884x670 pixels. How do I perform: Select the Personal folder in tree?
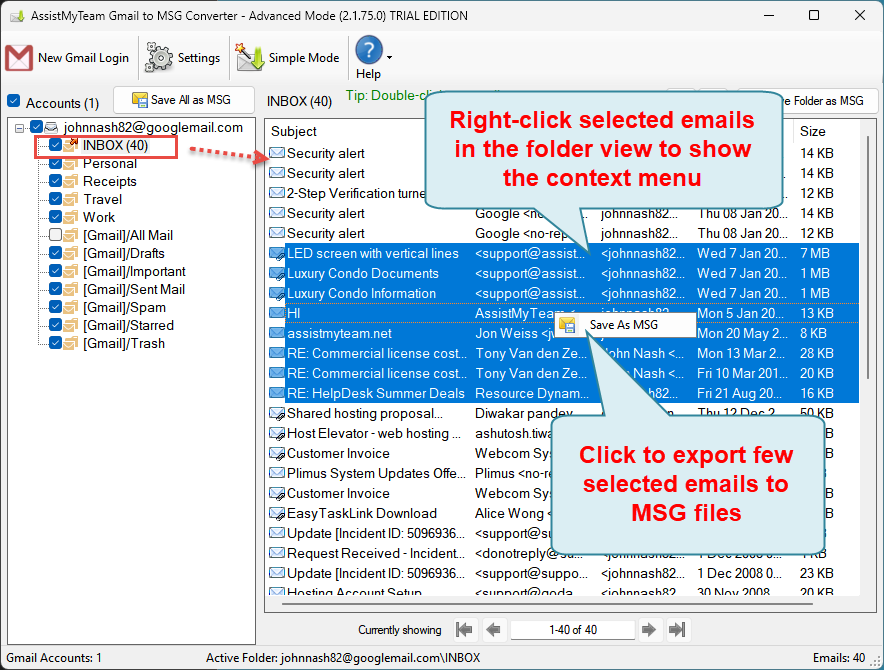[x=110, y=164]
